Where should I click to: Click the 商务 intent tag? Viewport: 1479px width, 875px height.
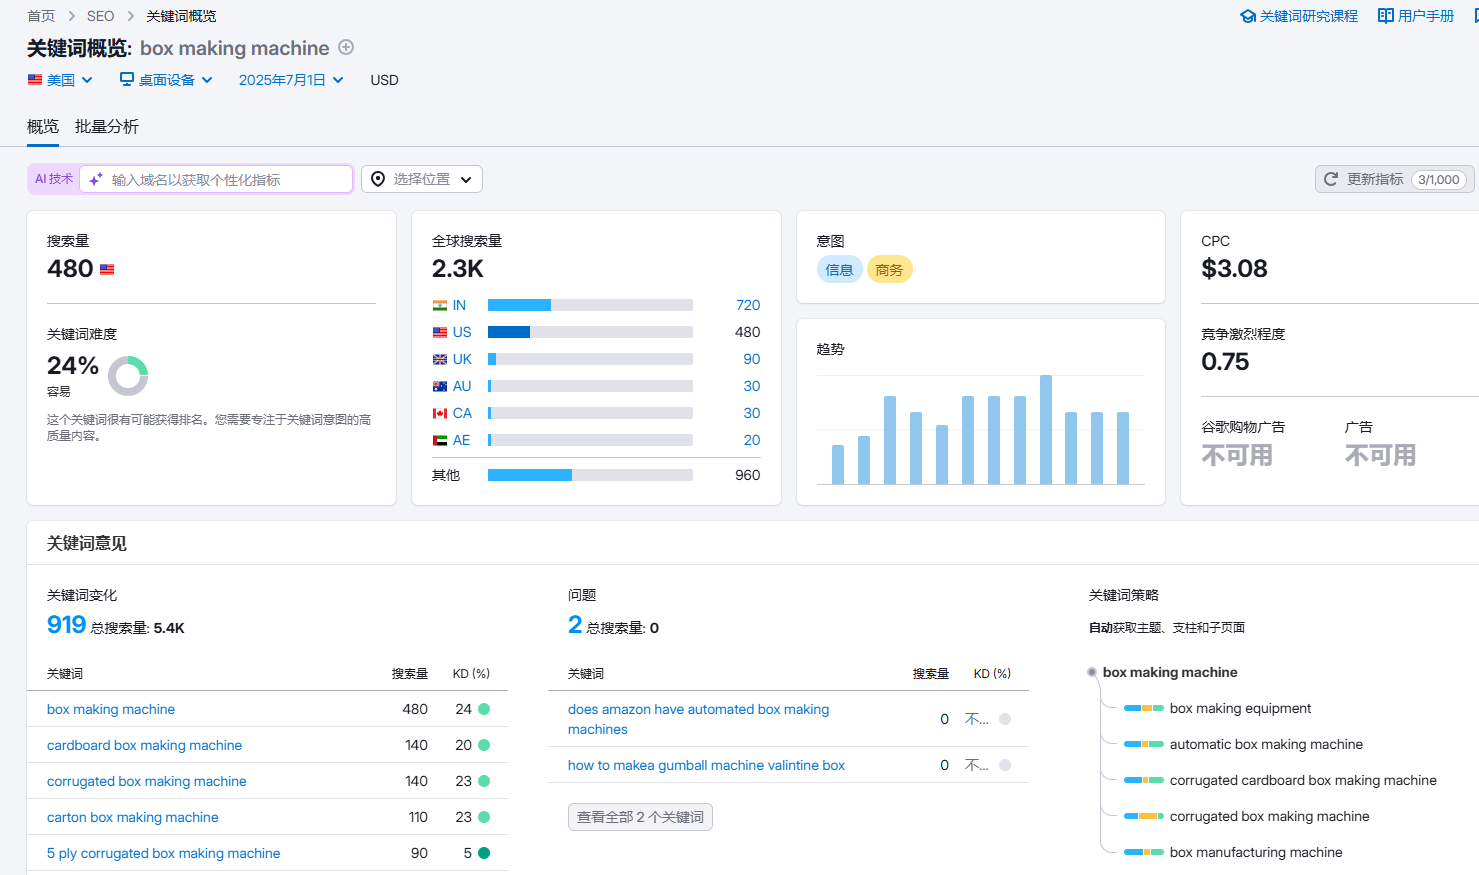(x=889, y=270)
